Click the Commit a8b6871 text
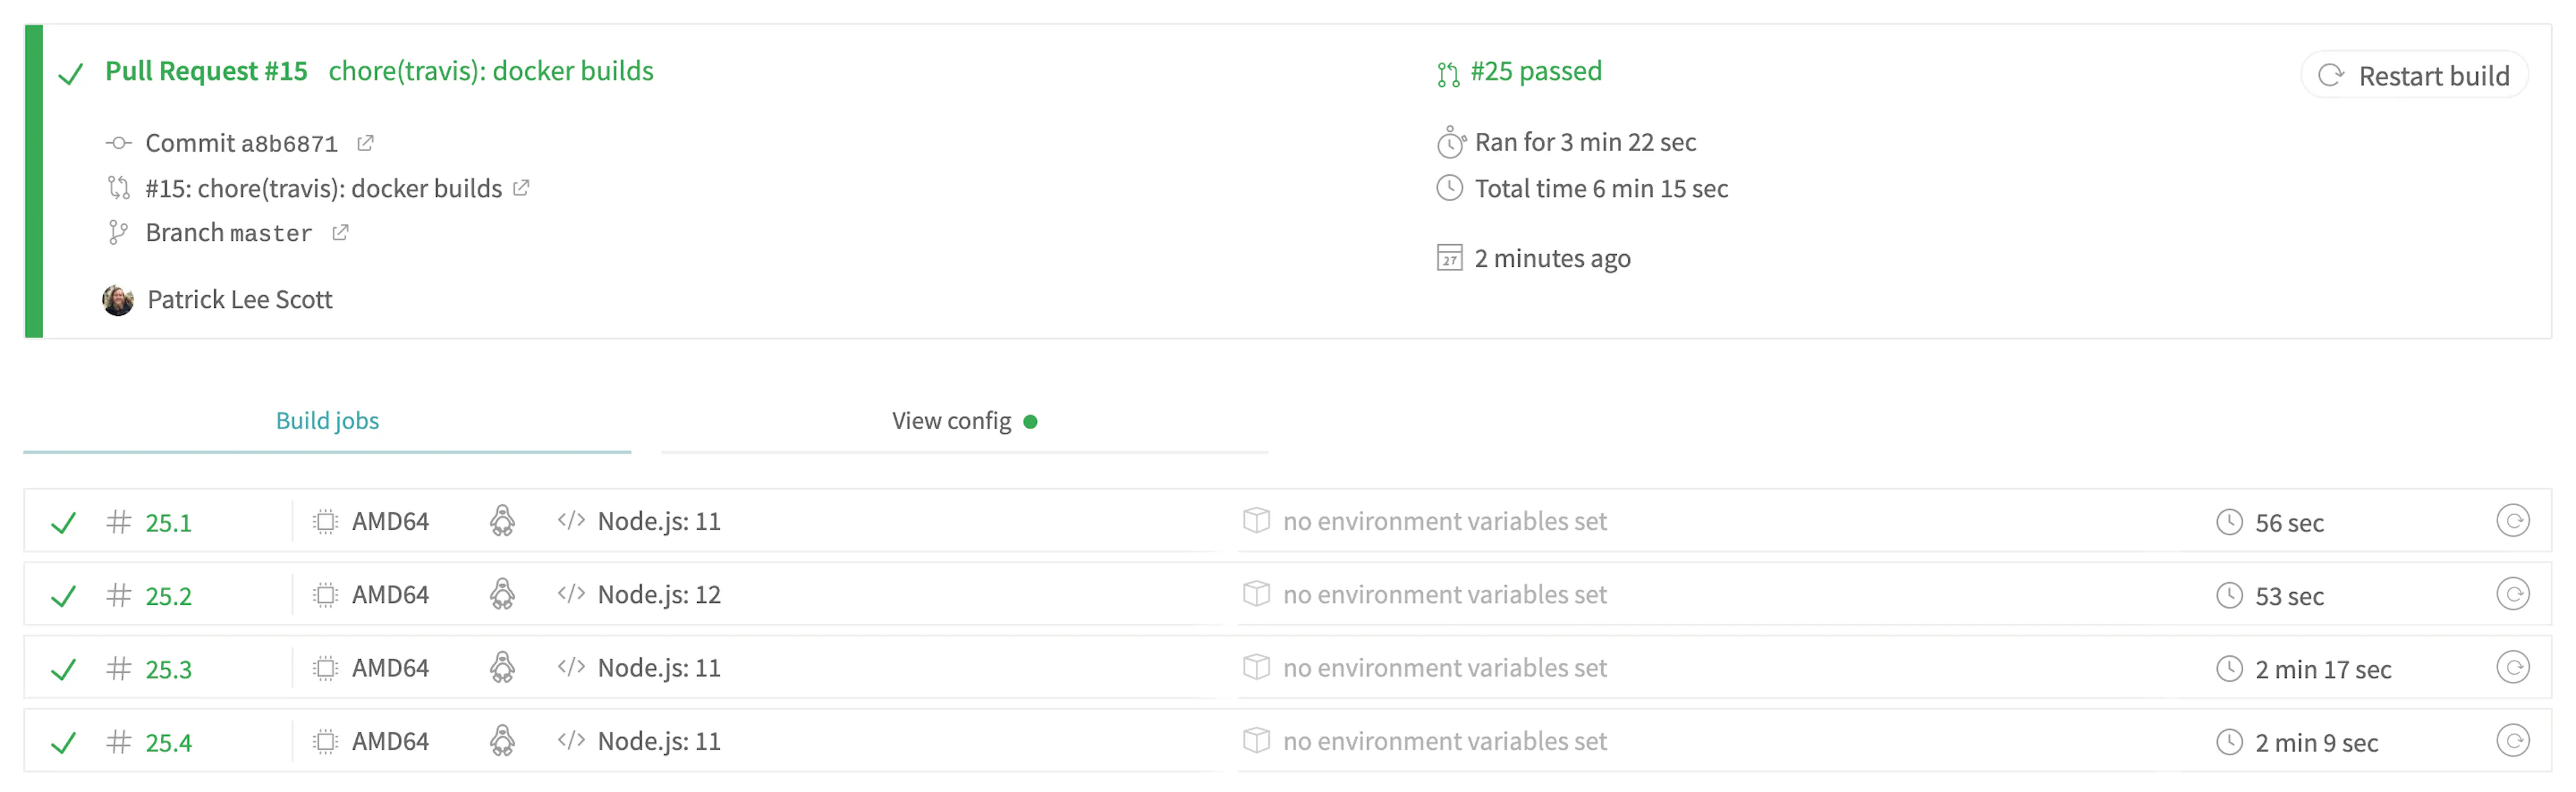 (241, 143)
